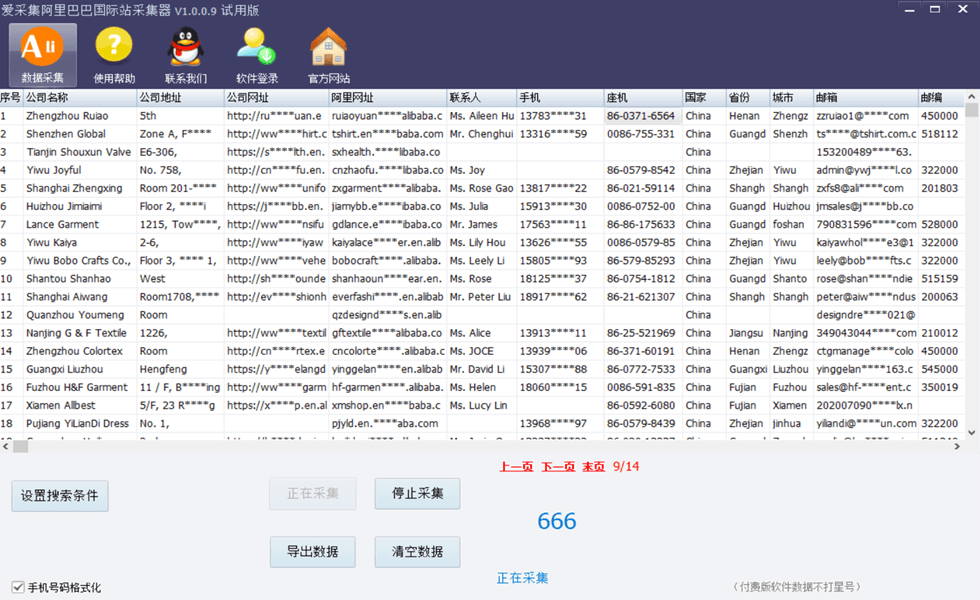
Task: Click the 联系我们 penguin icon
Action: [186, 55]
